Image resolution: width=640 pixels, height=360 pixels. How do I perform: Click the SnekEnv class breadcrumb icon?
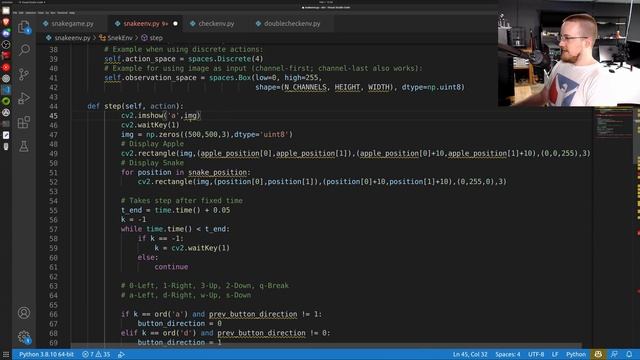(102, 38)
